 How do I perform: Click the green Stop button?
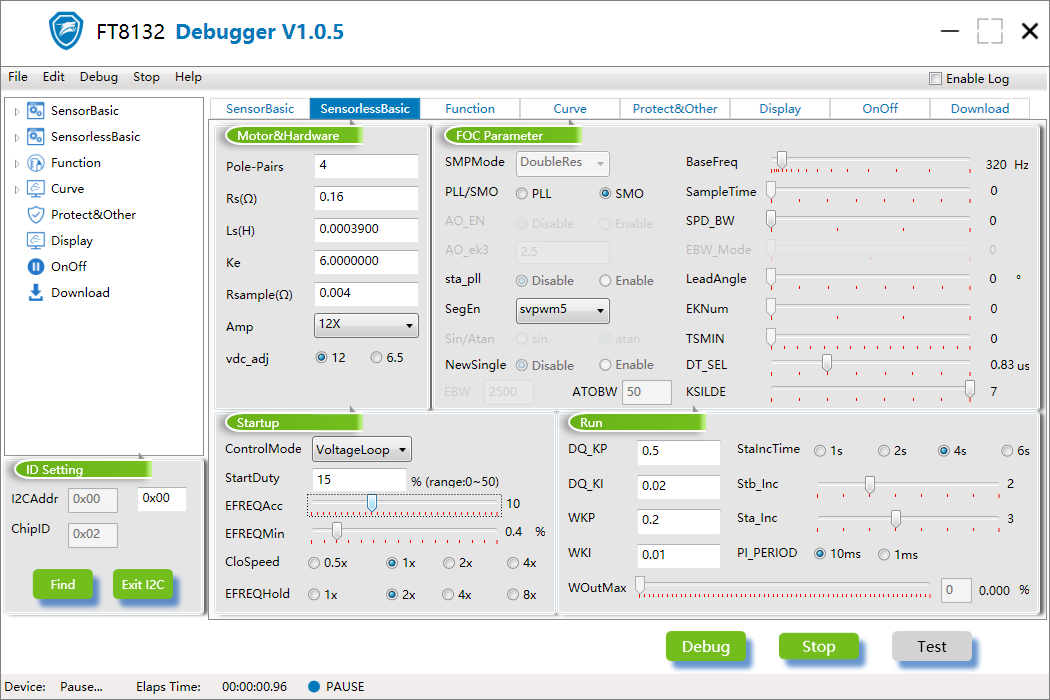tap(818, 646)
